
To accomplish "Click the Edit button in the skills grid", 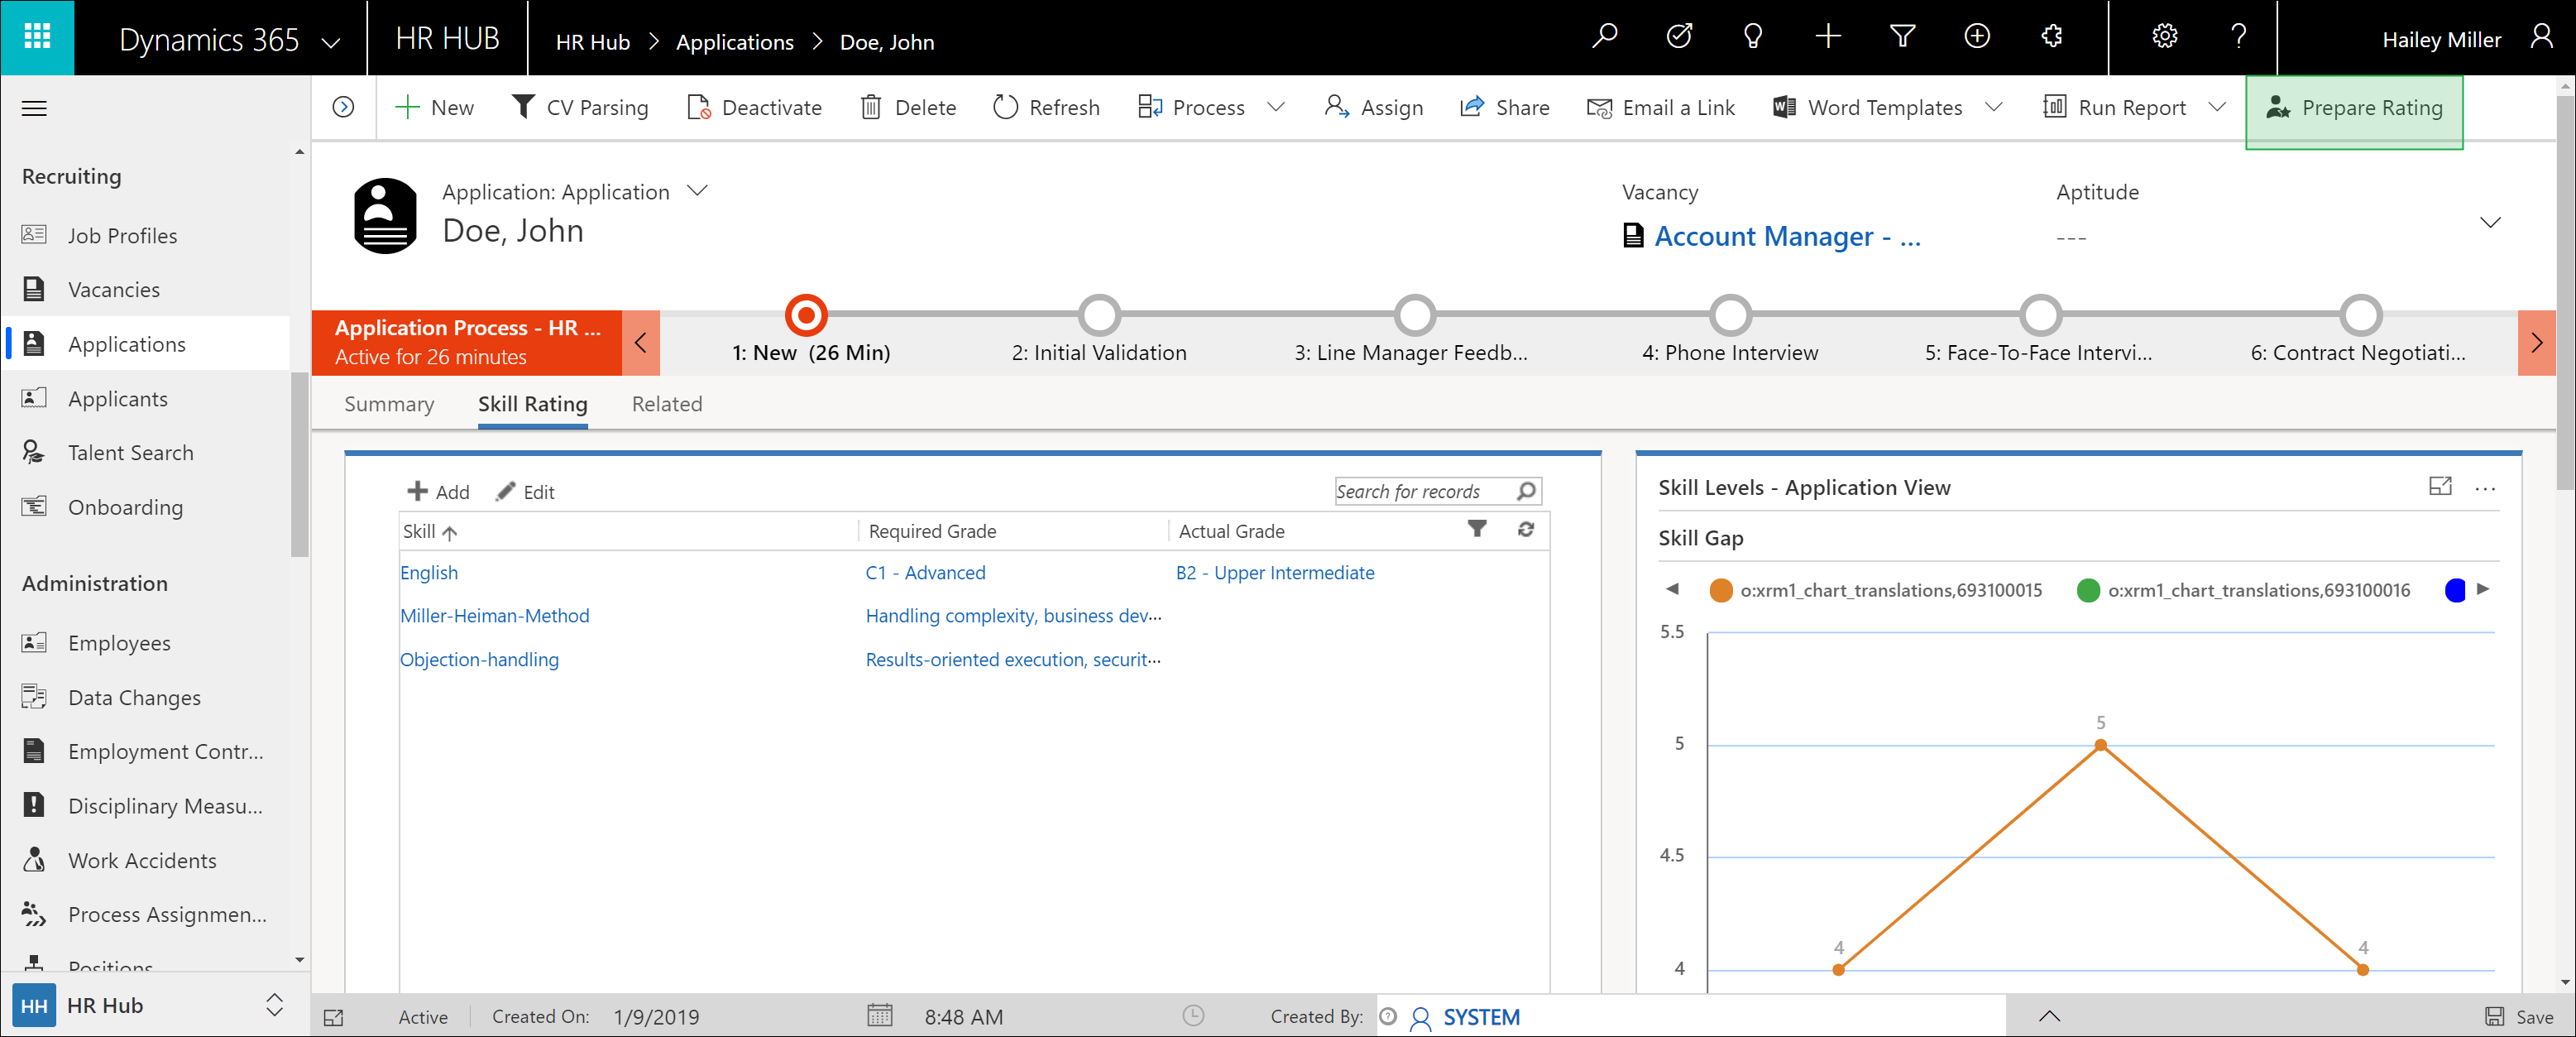I will (525, 491).
